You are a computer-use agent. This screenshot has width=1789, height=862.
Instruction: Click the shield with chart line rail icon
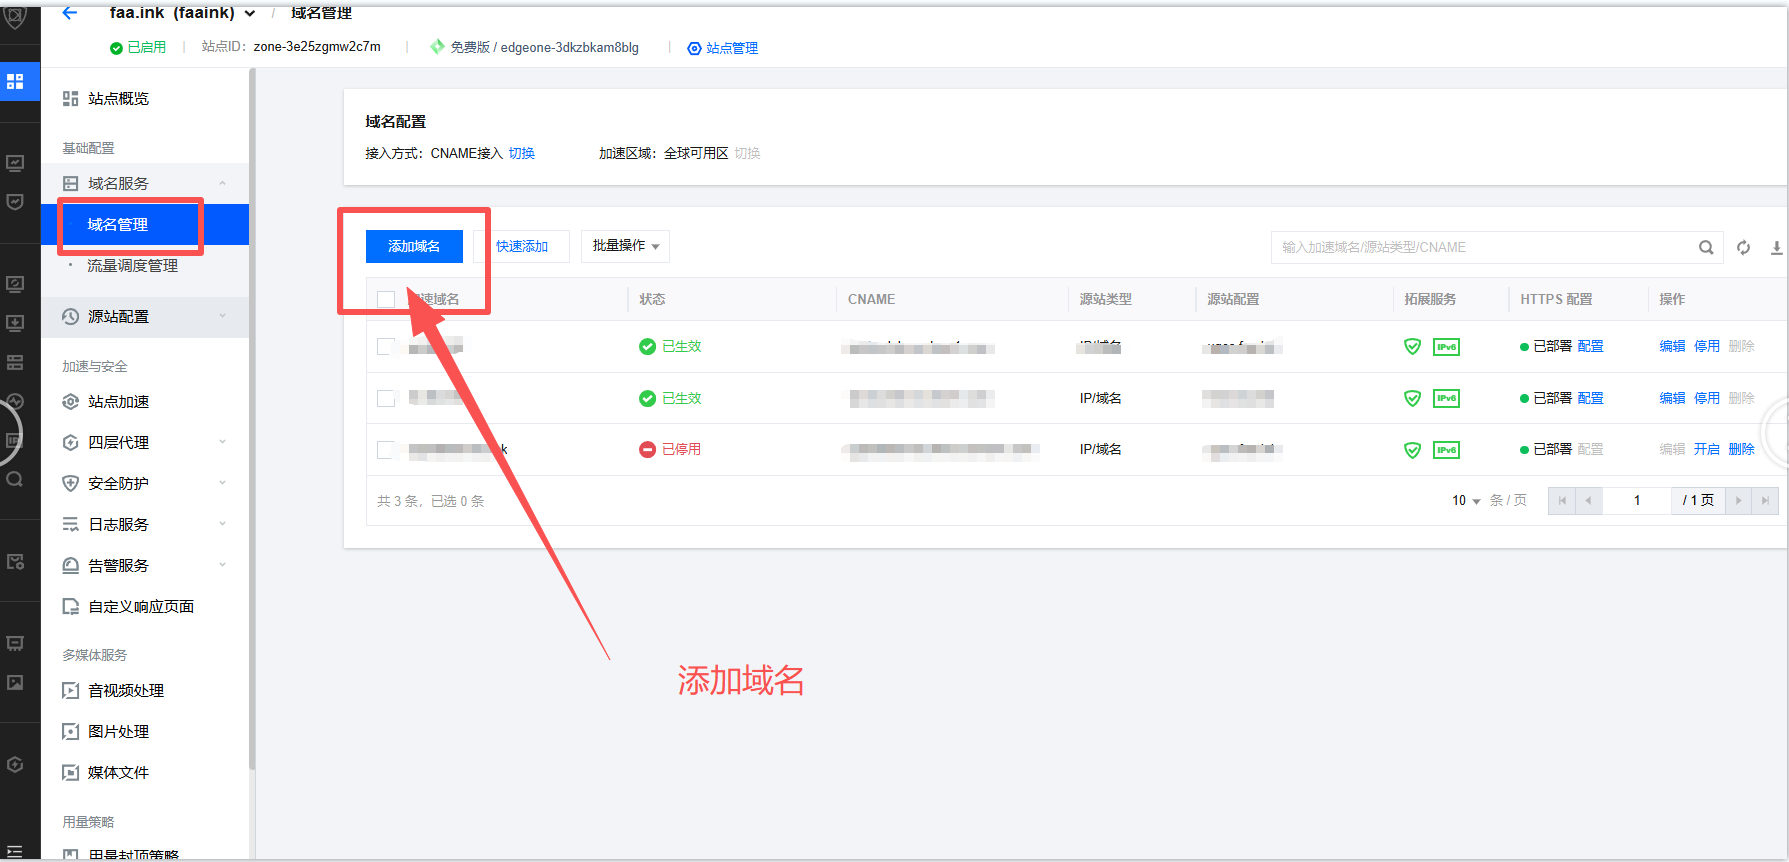[x=15, y=202]
